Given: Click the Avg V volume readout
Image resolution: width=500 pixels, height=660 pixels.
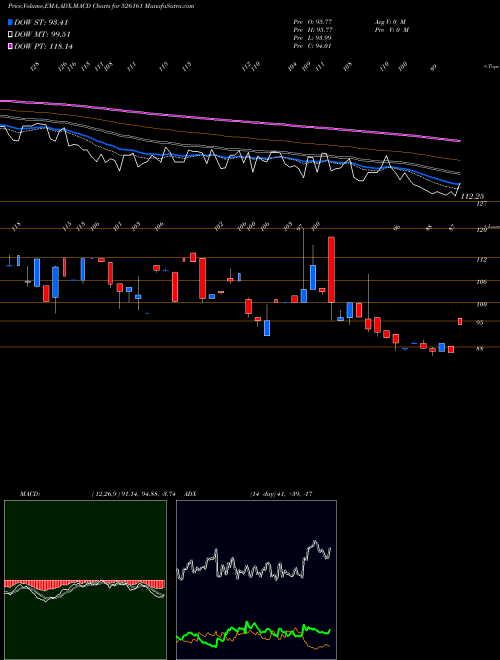Looking at the screenshot, I should (389, 21).
